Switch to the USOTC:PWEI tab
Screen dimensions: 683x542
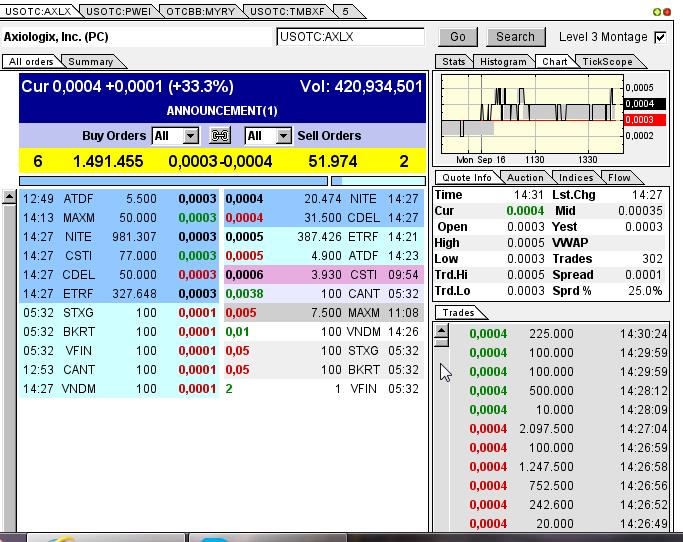click(118, 11)
